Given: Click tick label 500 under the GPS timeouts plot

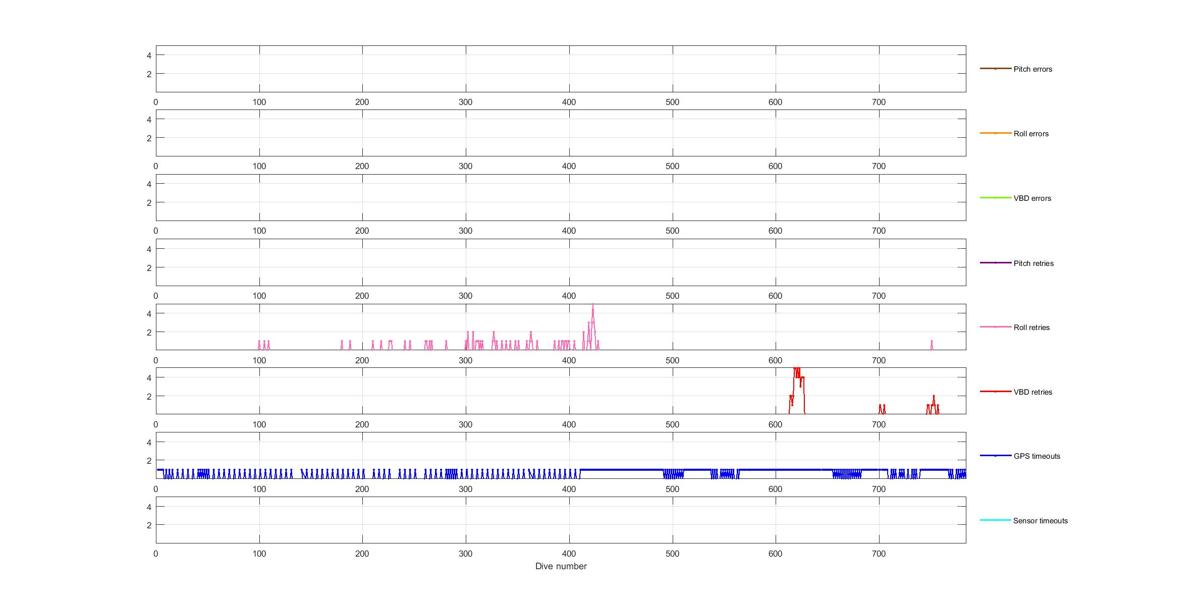Looking at the screenshot, I should (x=672, y=488).
